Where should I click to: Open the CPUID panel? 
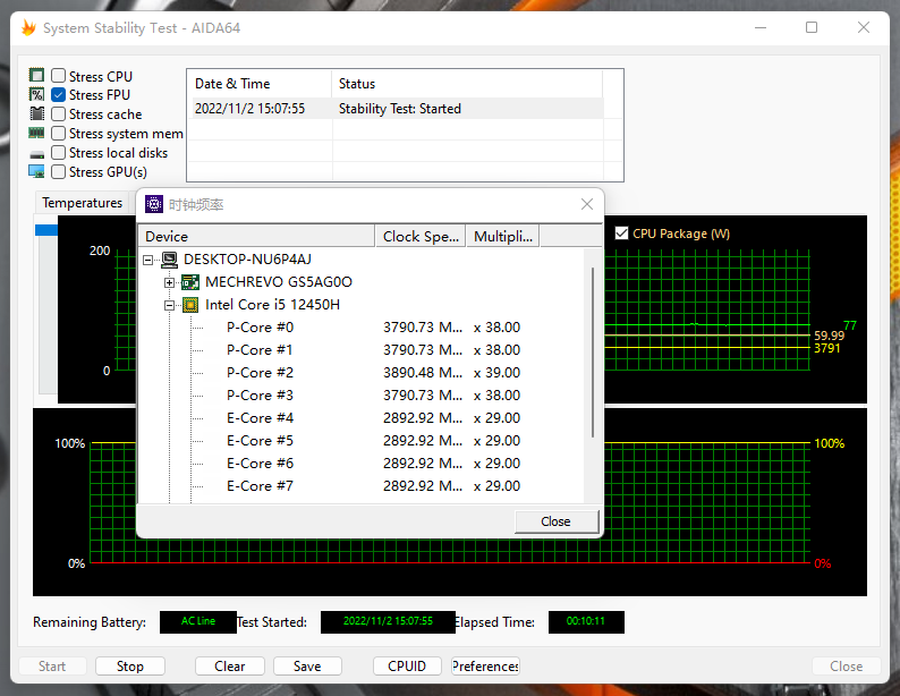[x=406, y=666]
